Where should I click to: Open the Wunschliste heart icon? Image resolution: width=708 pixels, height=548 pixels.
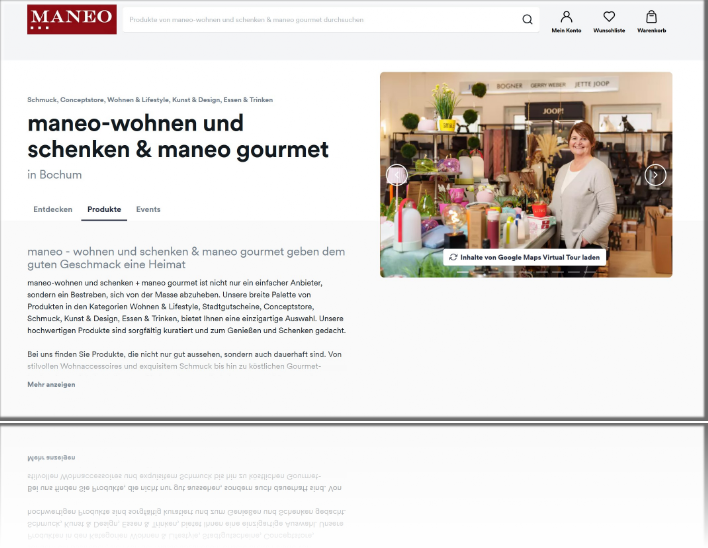(x=609, y=20)
